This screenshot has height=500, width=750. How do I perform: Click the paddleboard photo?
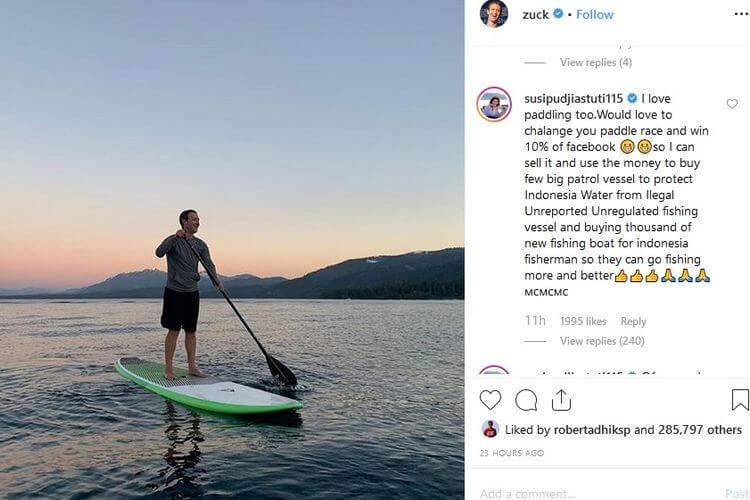point(232,250)
